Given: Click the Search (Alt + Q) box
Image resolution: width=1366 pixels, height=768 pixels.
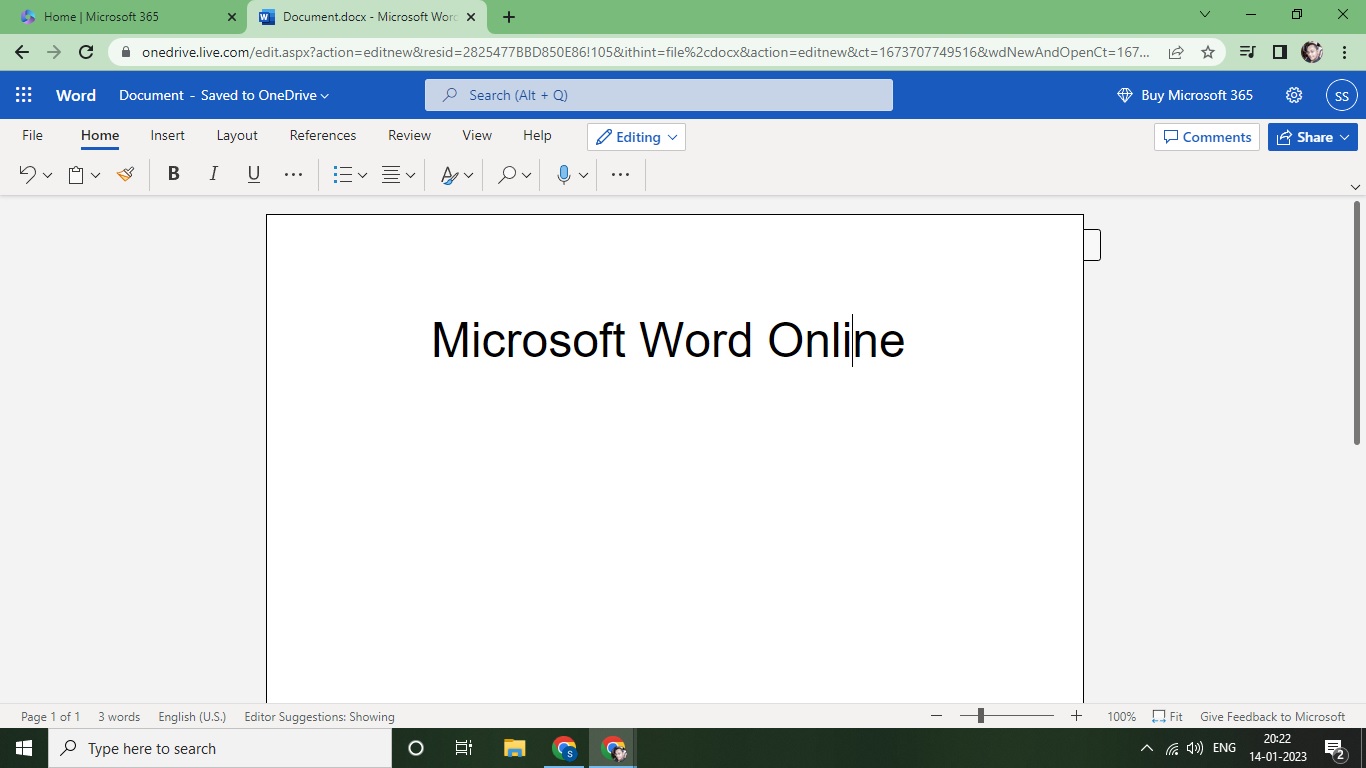Looking at the screenshot, I should click(659, 95).
